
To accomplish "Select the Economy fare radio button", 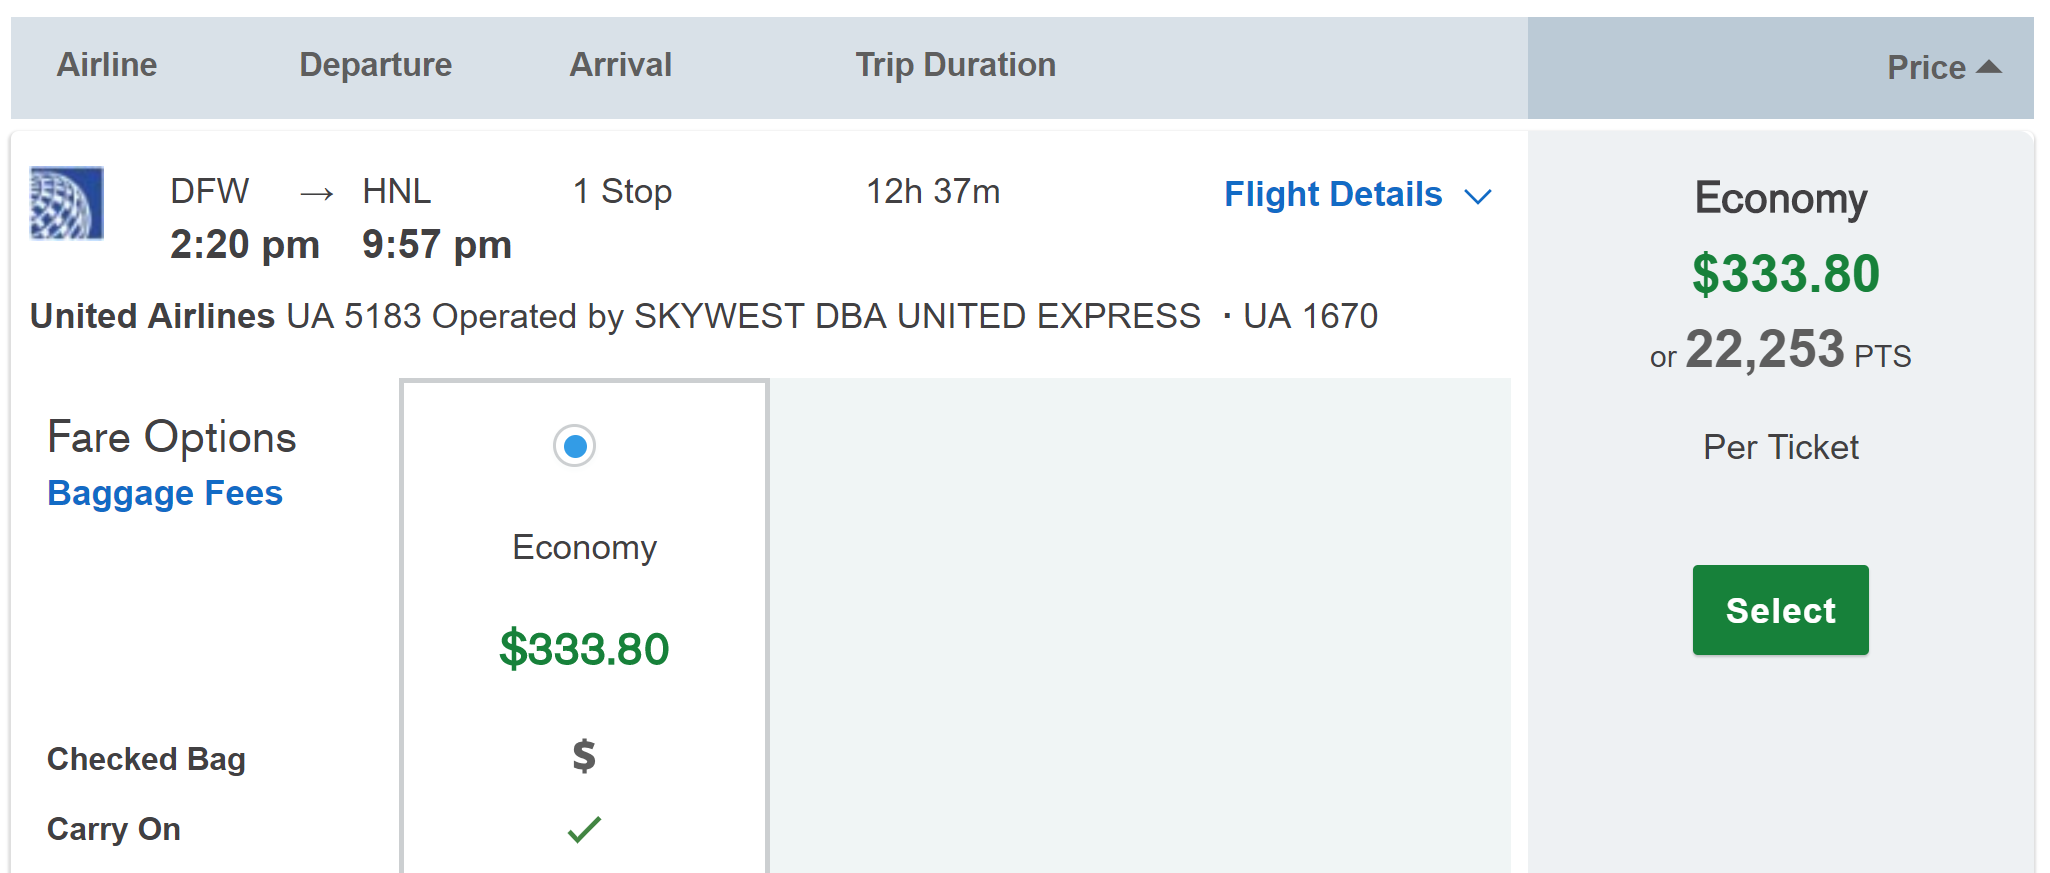I will click(575, 446).
